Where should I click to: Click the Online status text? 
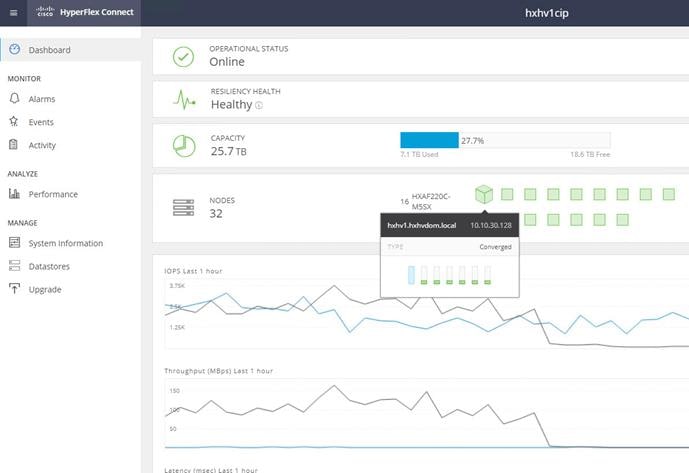tap(227, 62)
